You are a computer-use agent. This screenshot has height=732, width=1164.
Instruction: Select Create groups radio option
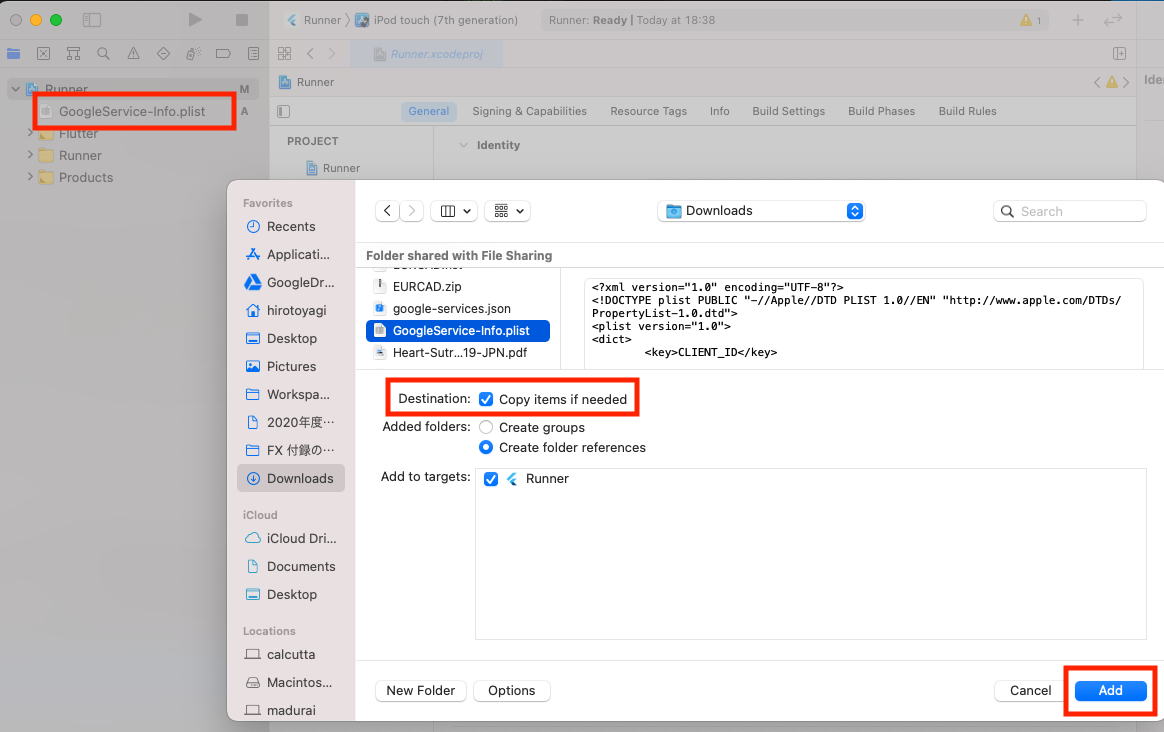coord(487,427)
